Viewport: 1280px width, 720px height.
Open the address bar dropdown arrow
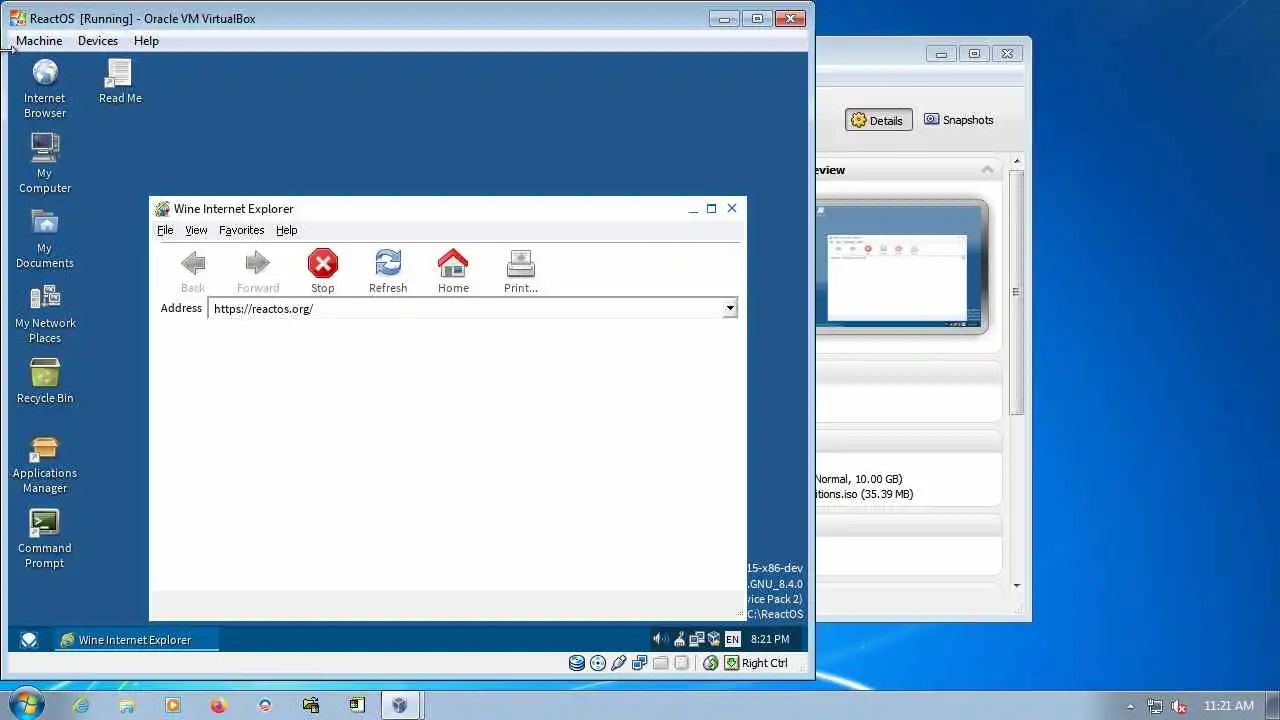point(730,308)
